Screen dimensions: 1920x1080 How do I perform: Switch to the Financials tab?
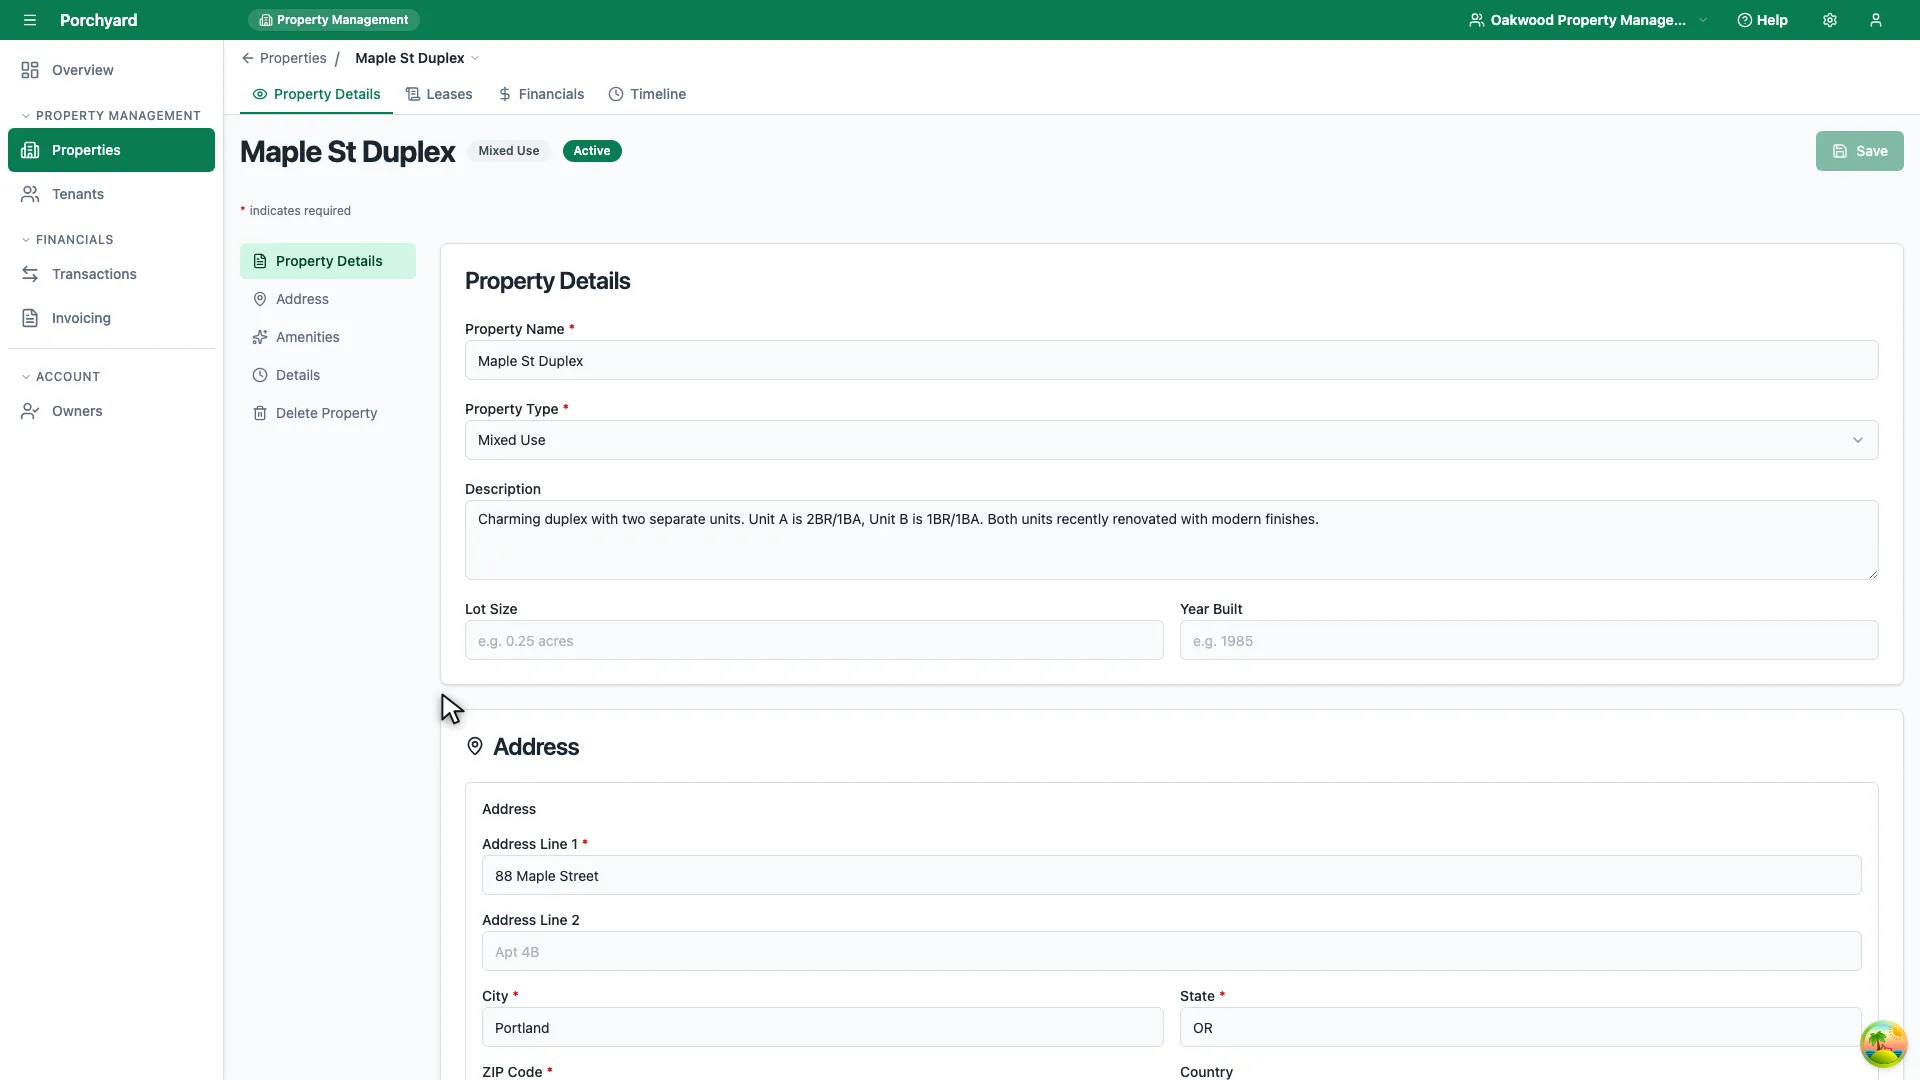(541, 94)
